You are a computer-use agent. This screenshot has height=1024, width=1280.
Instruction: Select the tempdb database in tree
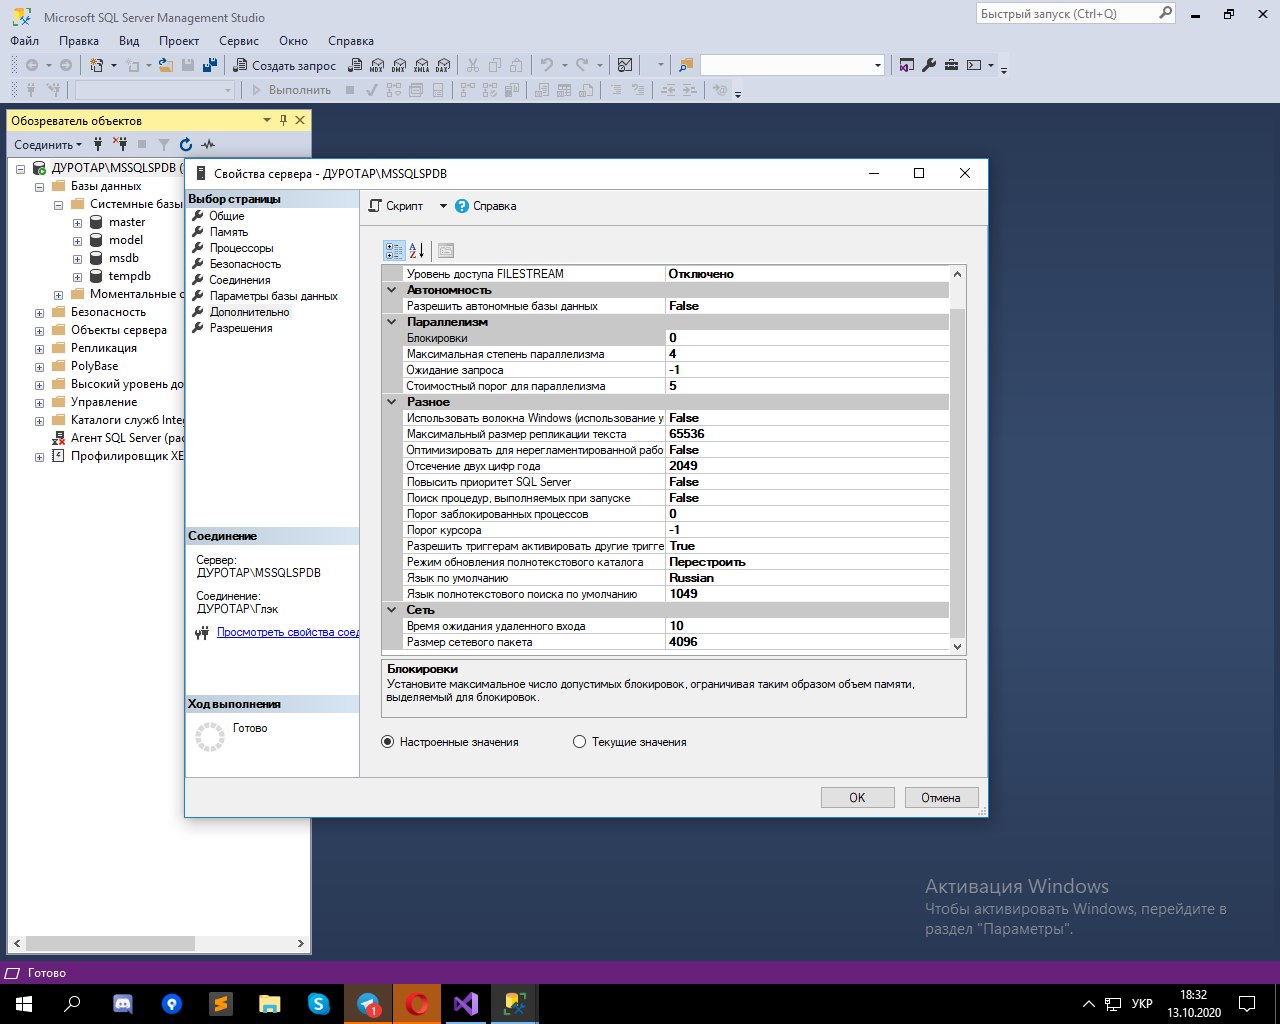(129, 276)
